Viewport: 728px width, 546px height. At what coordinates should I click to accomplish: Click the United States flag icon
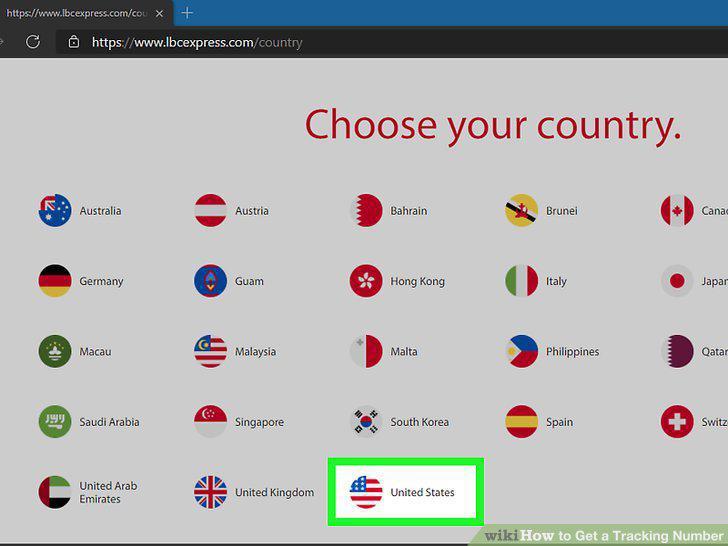(x=366, y=492)
